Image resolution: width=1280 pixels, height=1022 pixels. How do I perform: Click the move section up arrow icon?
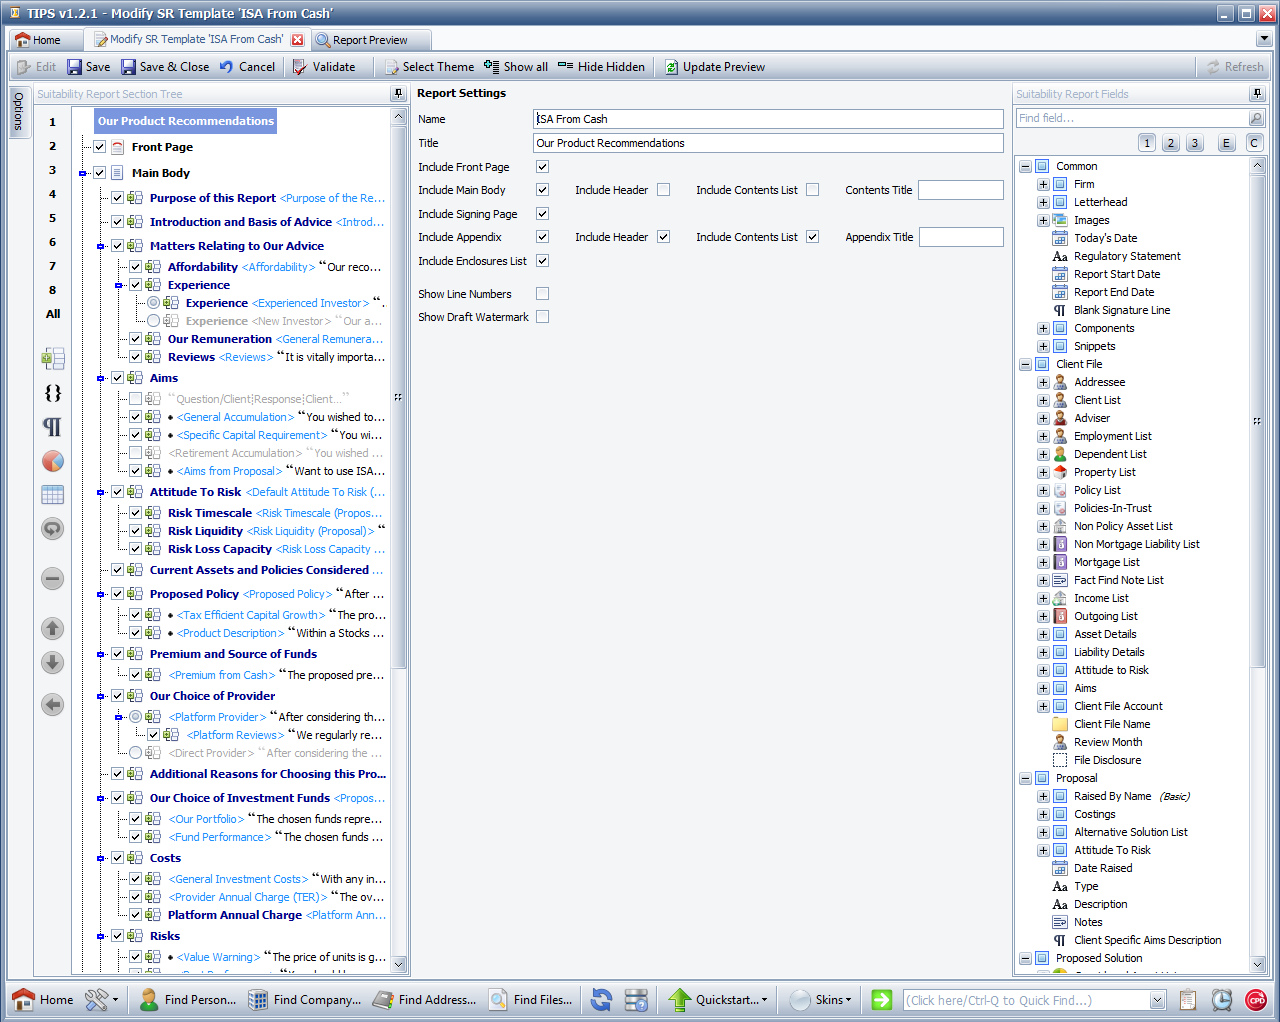click(x=53, y=628)
